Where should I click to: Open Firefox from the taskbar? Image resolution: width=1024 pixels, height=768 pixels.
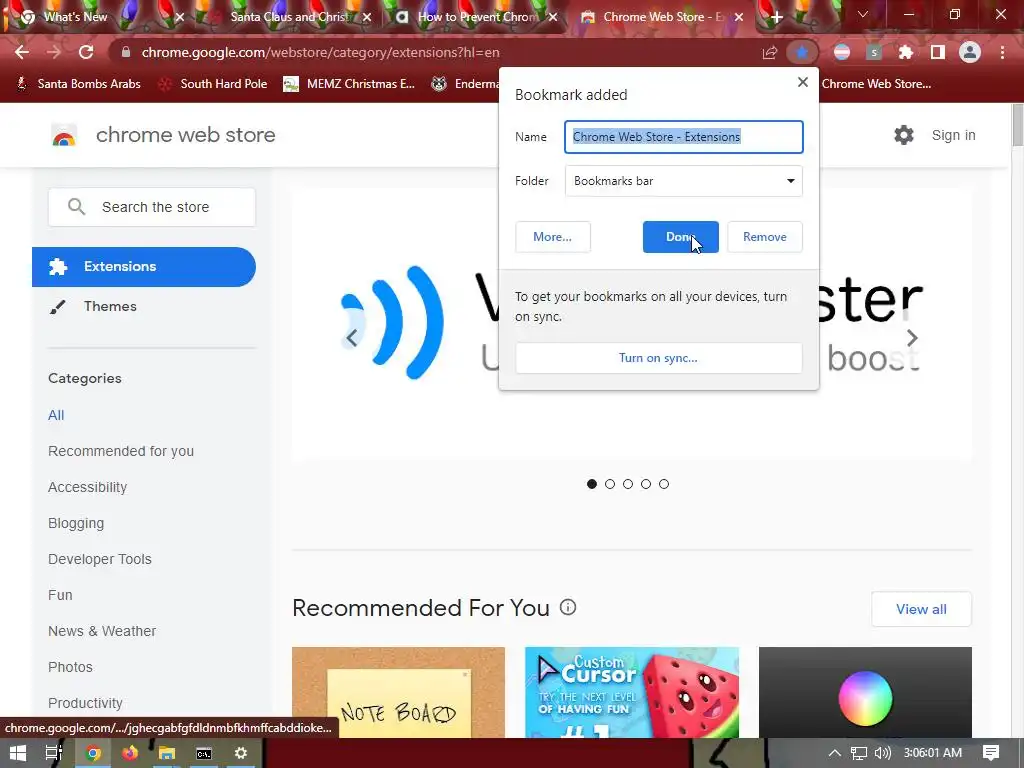point(130,753)
